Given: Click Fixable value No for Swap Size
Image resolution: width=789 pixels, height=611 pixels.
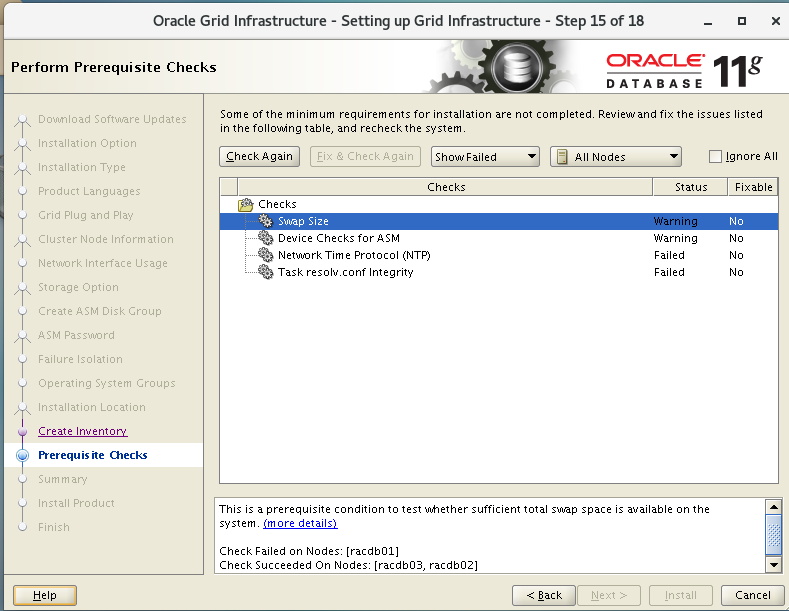Looking at the screenshot, I should point(736,221).
